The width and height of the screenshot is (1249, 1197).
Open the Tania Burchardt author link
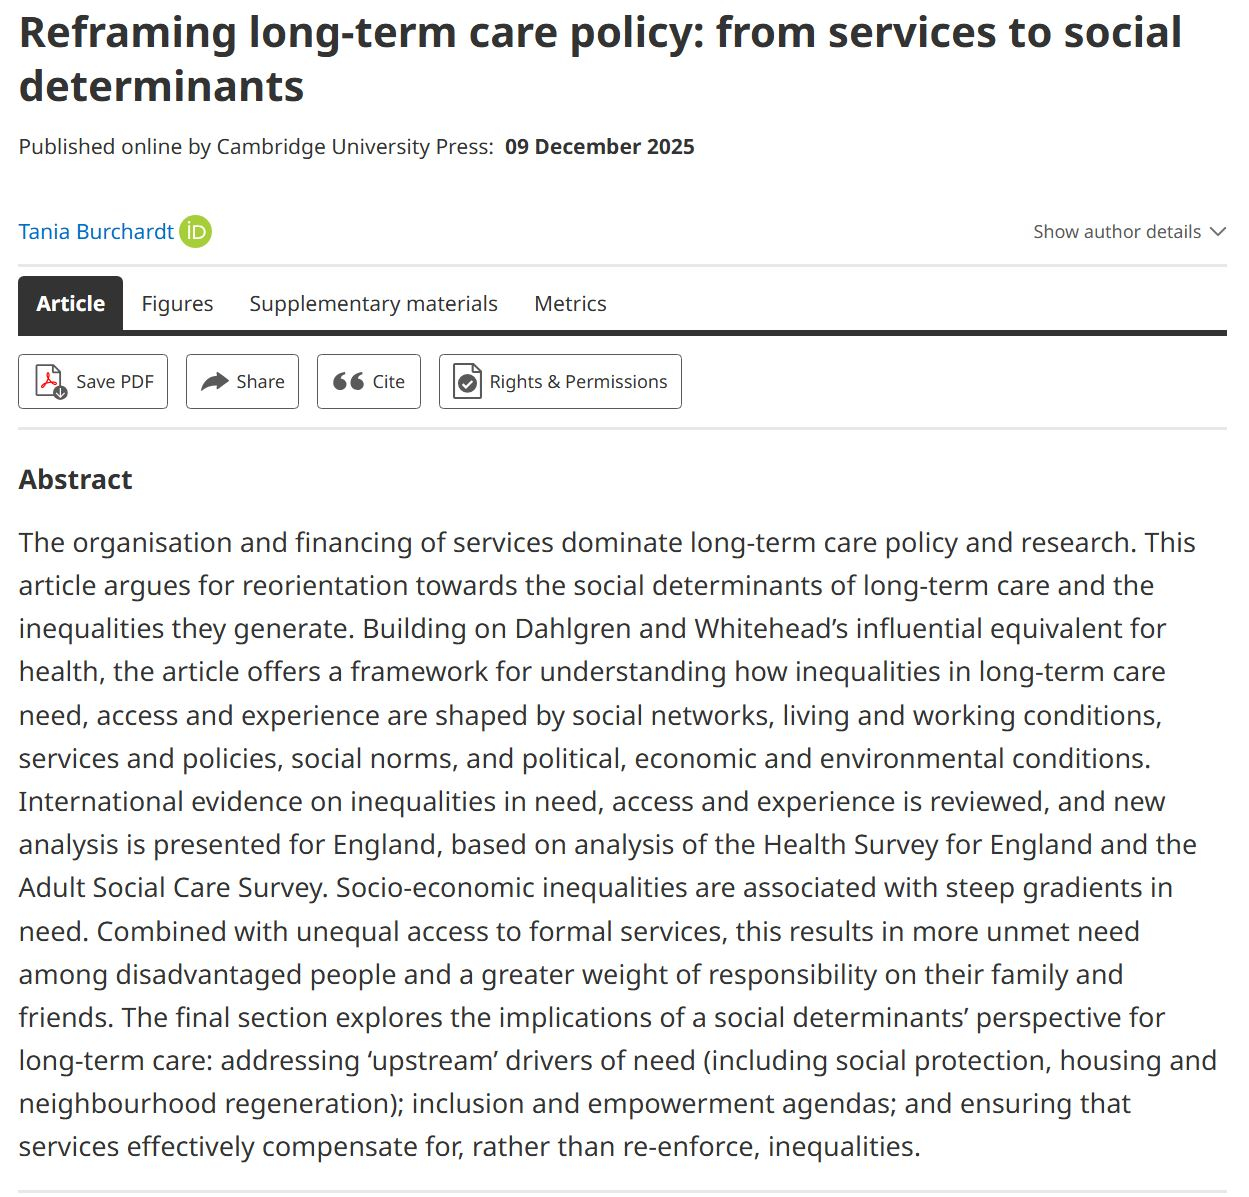pyautogui.click(x=96, y=232)
